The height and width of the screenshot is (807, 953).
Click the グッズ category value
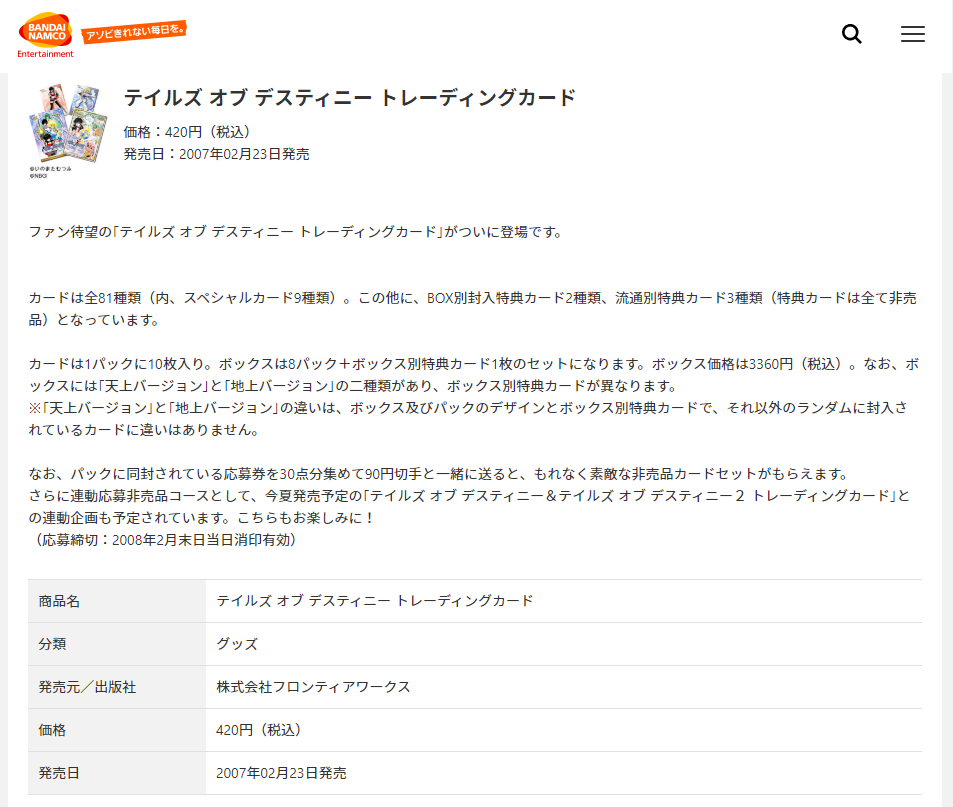tap(237, 644)
